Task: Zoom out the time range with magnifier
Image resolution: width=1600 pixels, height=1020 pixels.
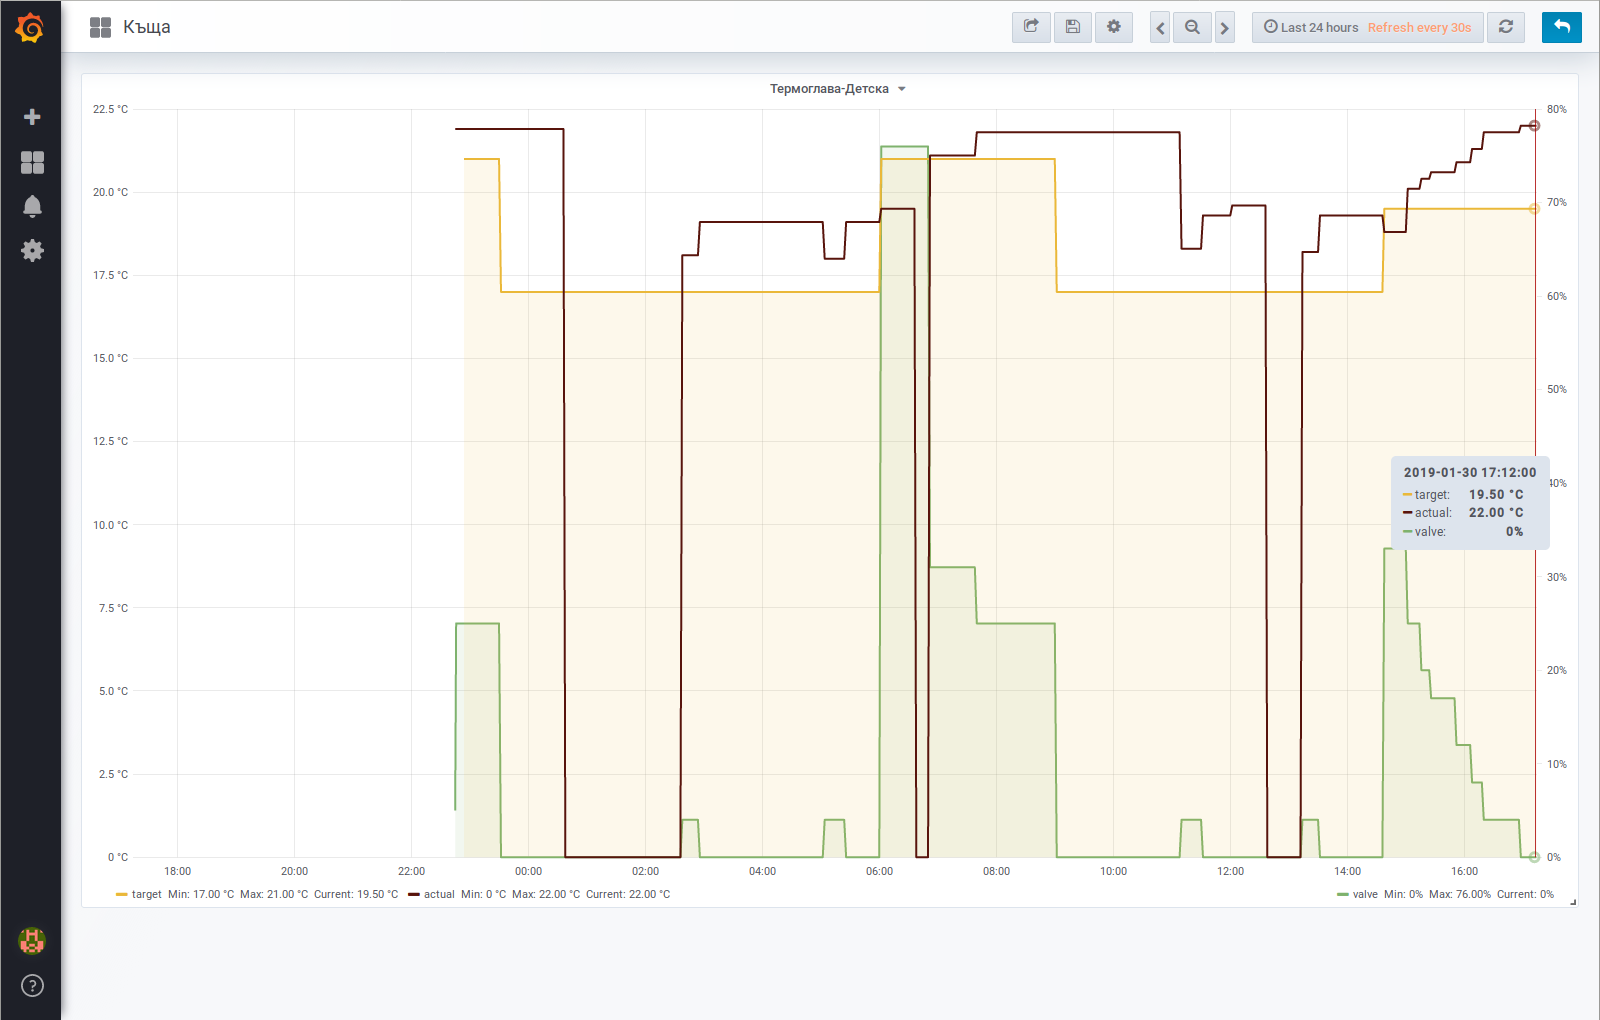Action: tap(1191, 27)
